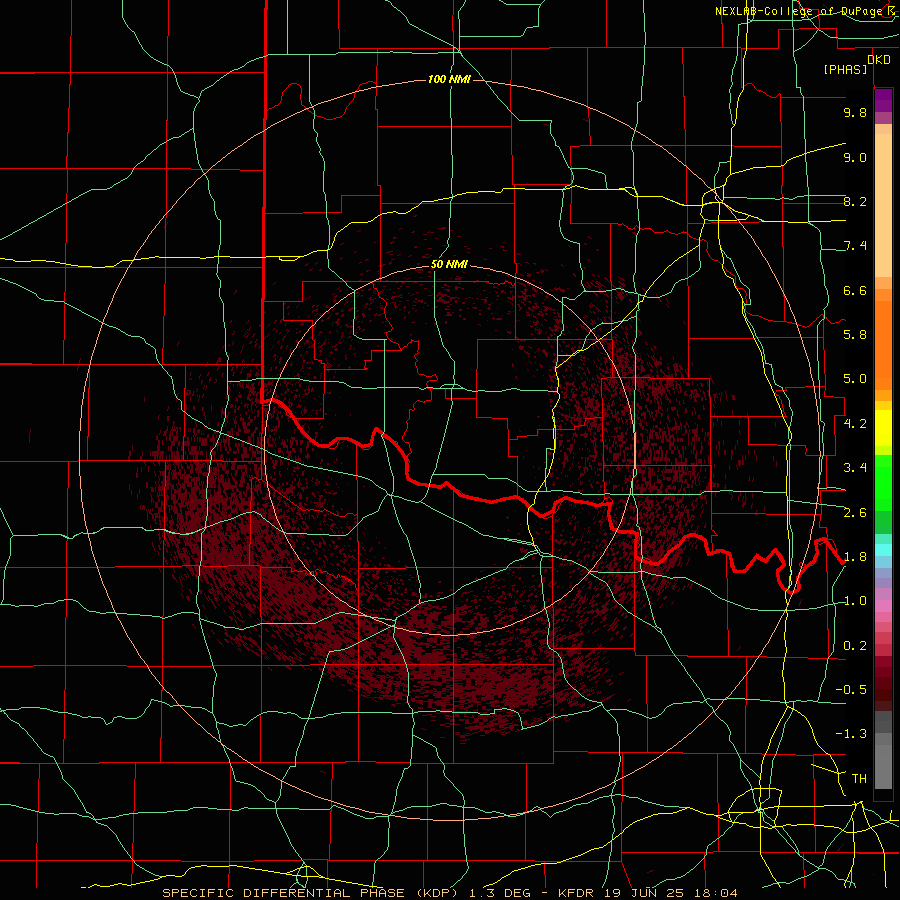Click the 0.2 legend value

pos(855,646)
